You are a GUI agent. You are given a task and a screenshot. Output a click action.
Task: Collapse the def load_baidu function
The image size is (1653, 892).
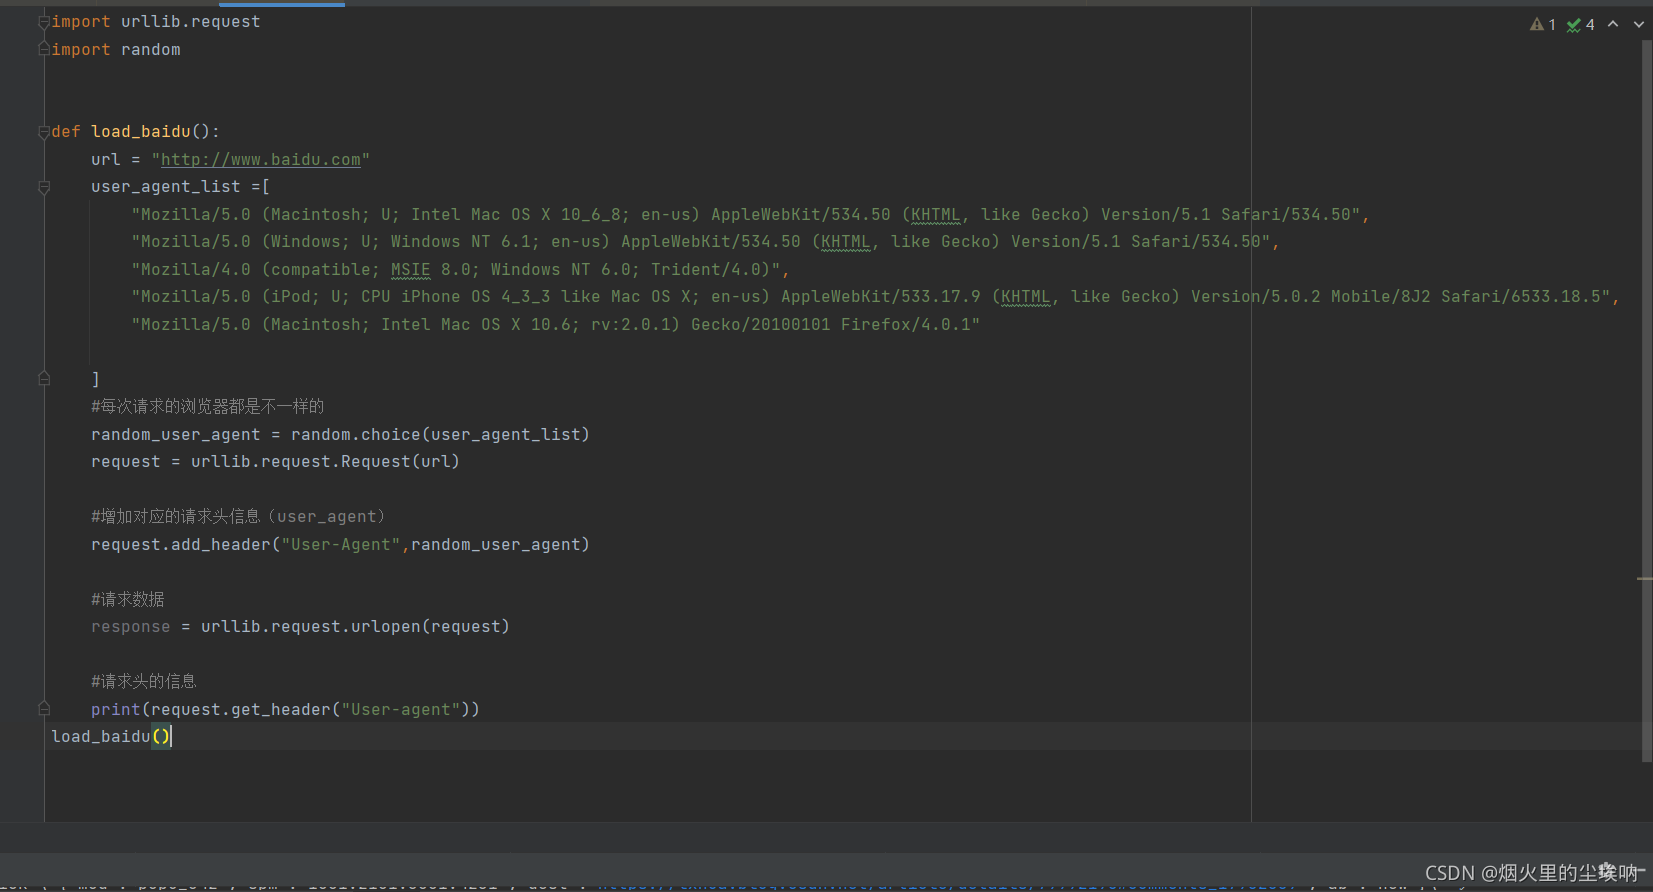click(44, 132)
